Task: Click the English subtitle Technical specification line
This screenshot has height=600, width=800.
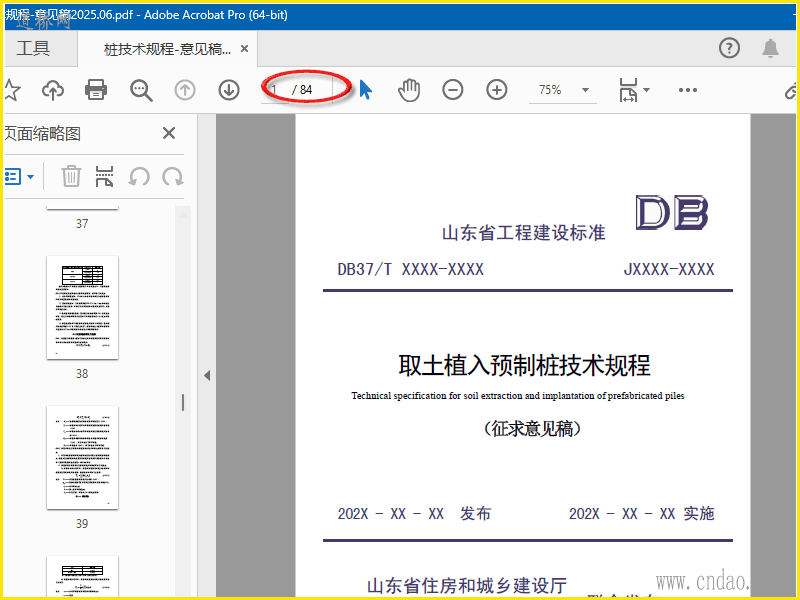Action: pyautogui.click(x=518, y=396)
